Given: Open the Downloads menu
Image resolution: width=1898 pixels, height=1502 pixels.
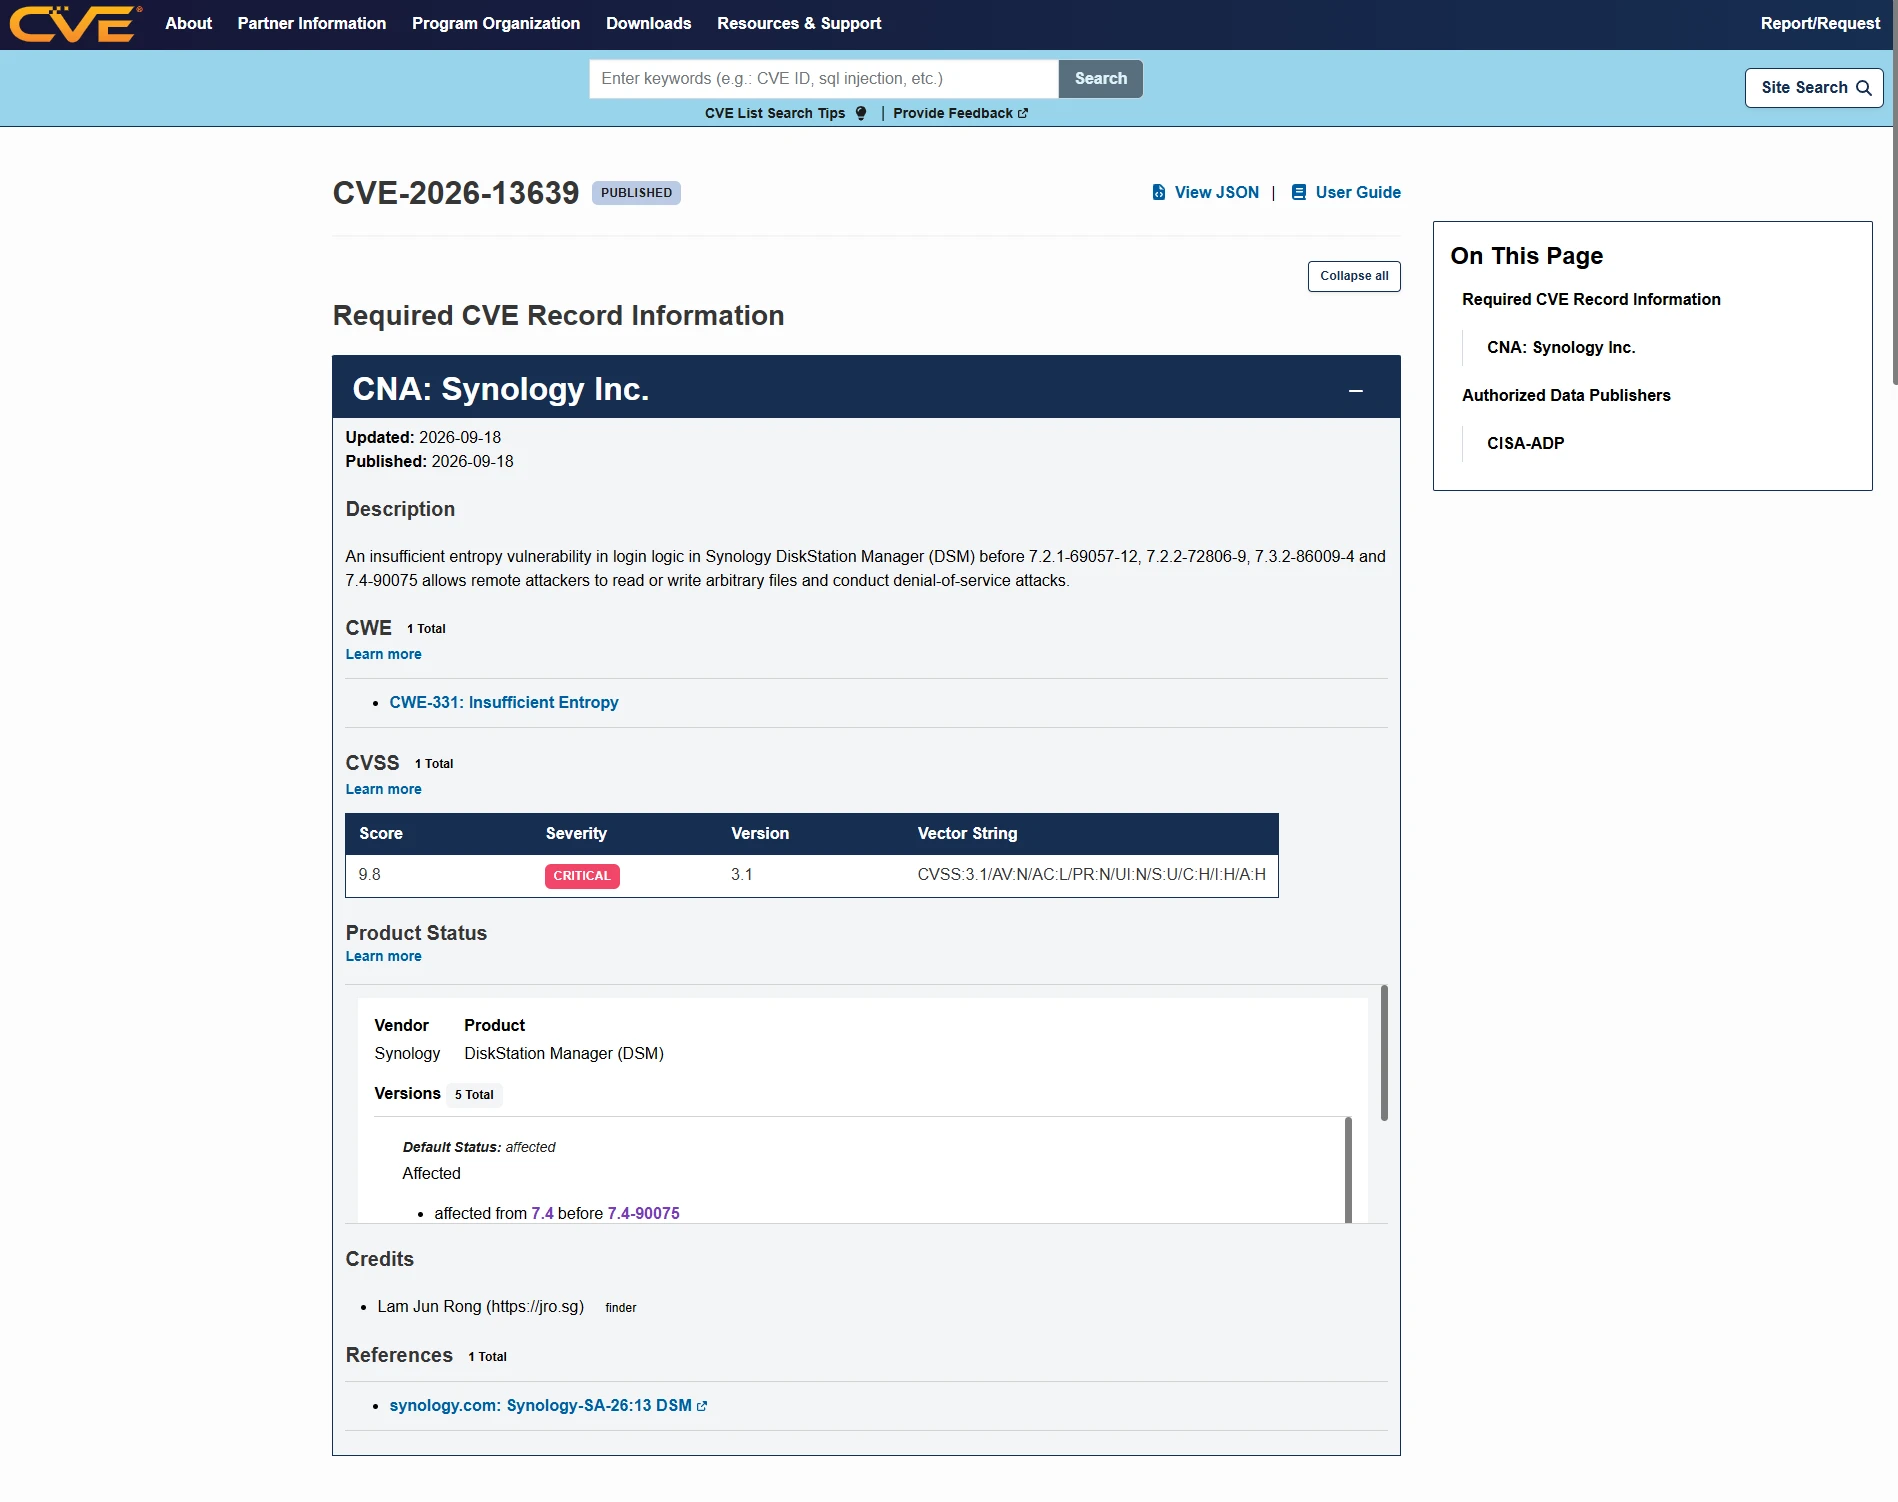Looking at the screenshot, I should 648,23.
